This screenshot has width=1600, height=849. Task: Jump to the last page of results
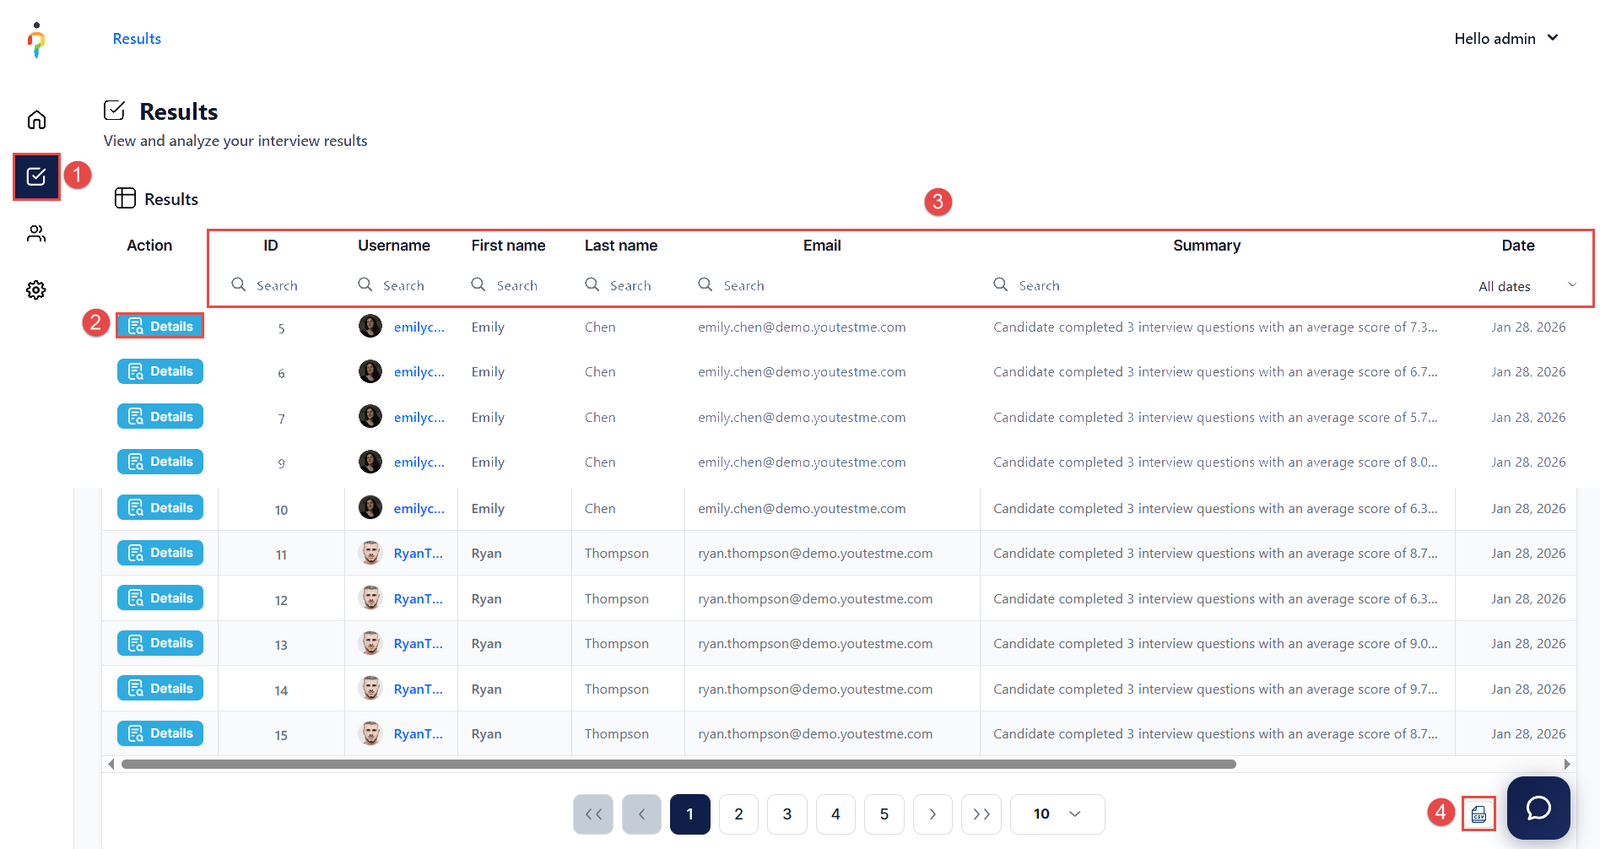coord(981,814)
